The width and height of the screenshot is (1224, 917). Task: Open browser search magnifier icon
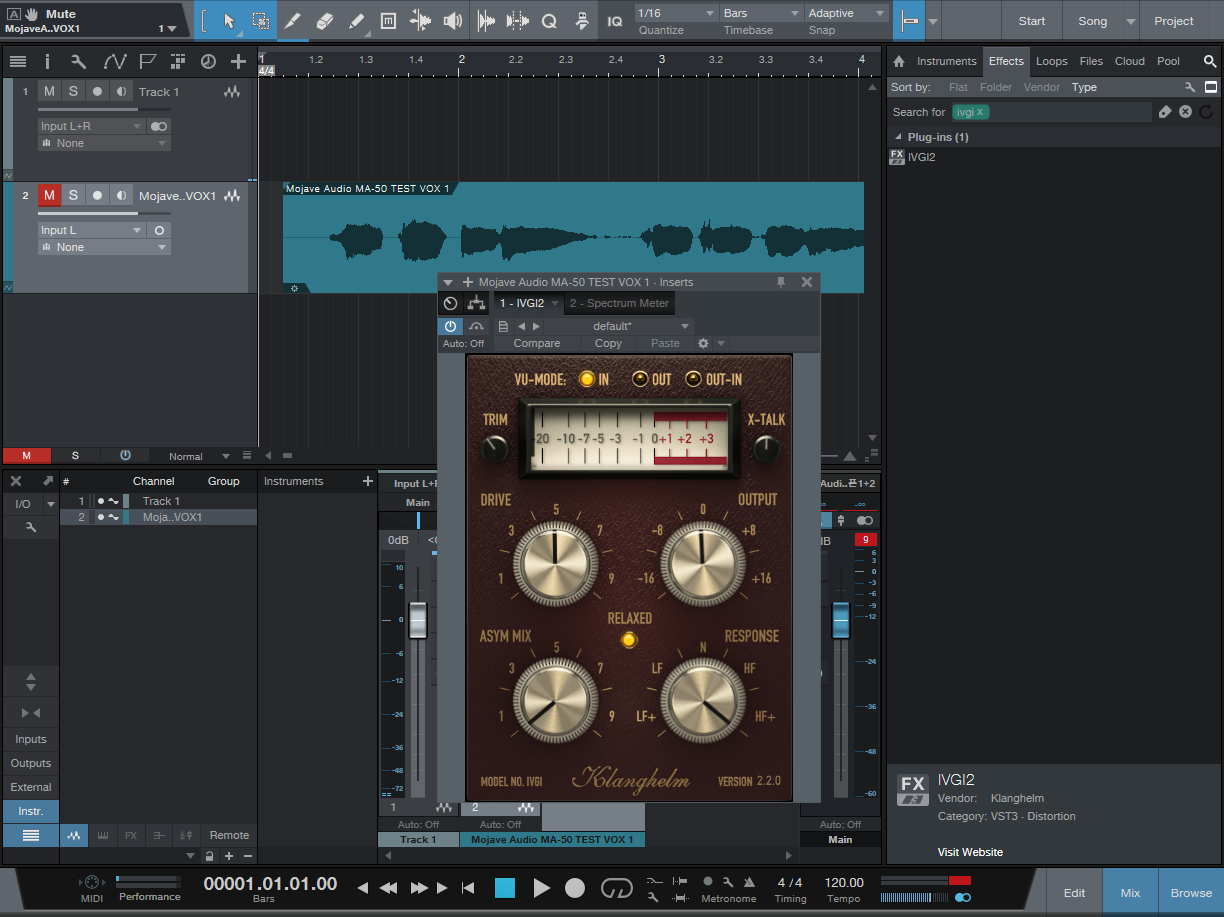(1209, 61)
